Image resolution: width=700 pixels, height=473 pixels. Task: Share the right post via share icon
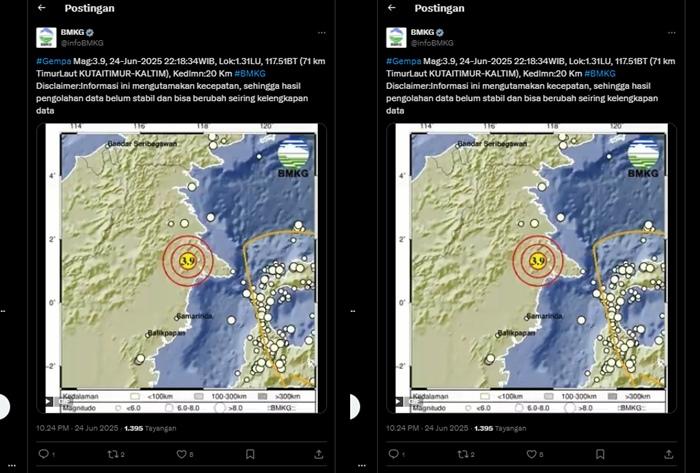coord(668,454)
